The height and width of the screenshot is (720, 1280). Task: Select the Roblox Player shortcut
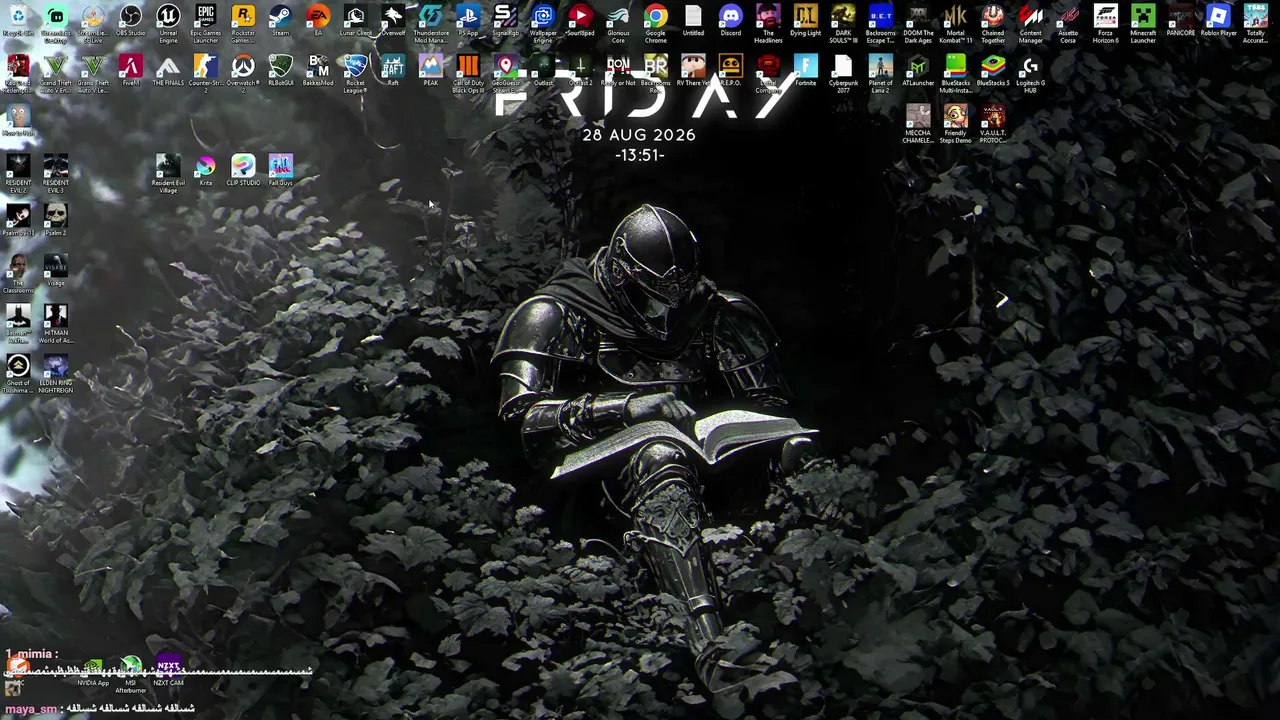tap(1218, 22)
